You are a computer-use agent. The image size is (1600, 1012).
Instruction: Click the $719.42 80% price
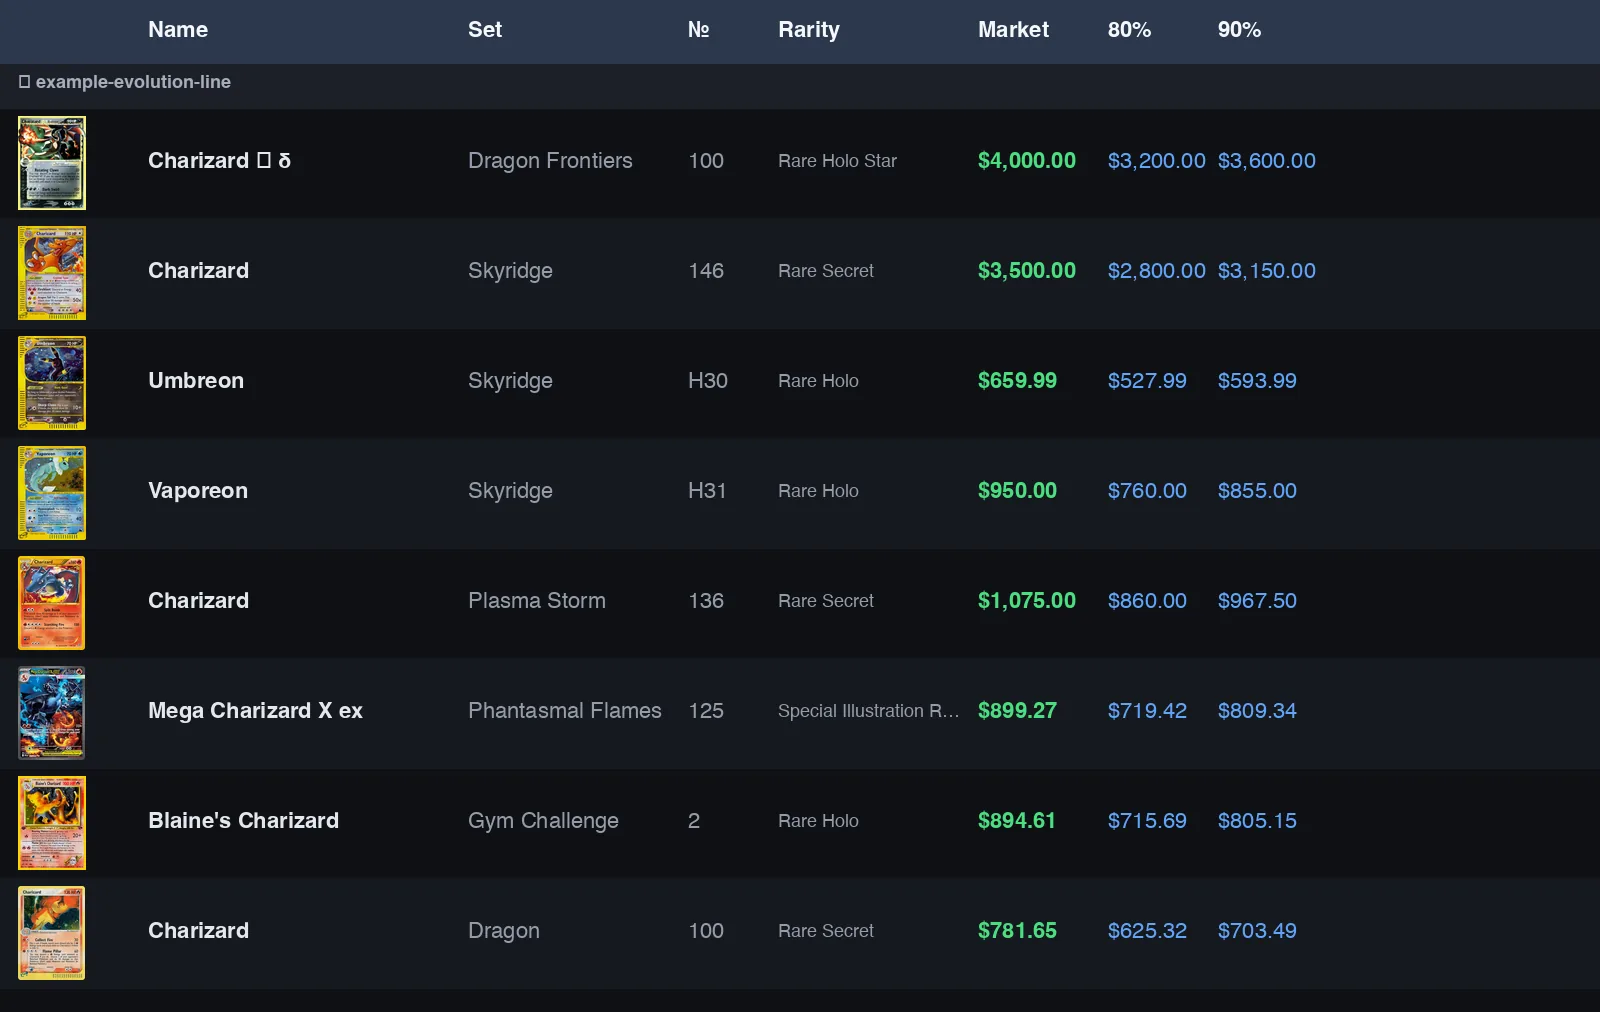click(1147, 711)
